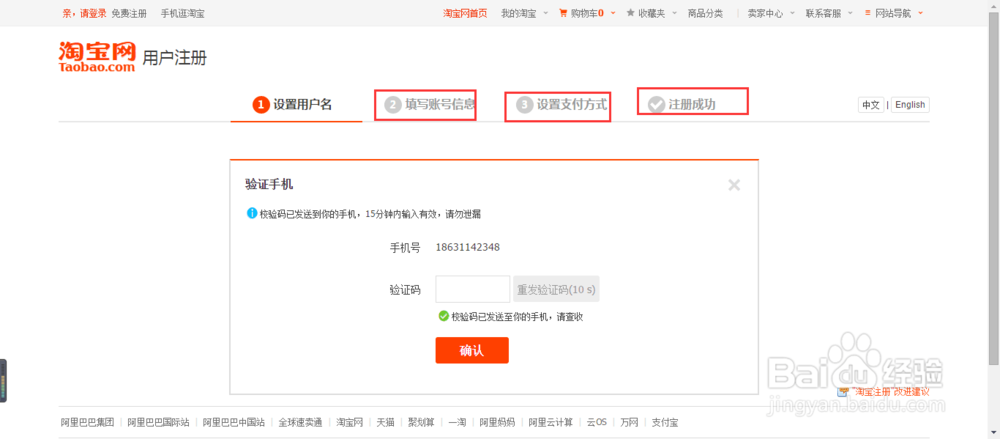Click the 验证手机 dialog title
Viewport: 1000px width, 439px height.
269,185
